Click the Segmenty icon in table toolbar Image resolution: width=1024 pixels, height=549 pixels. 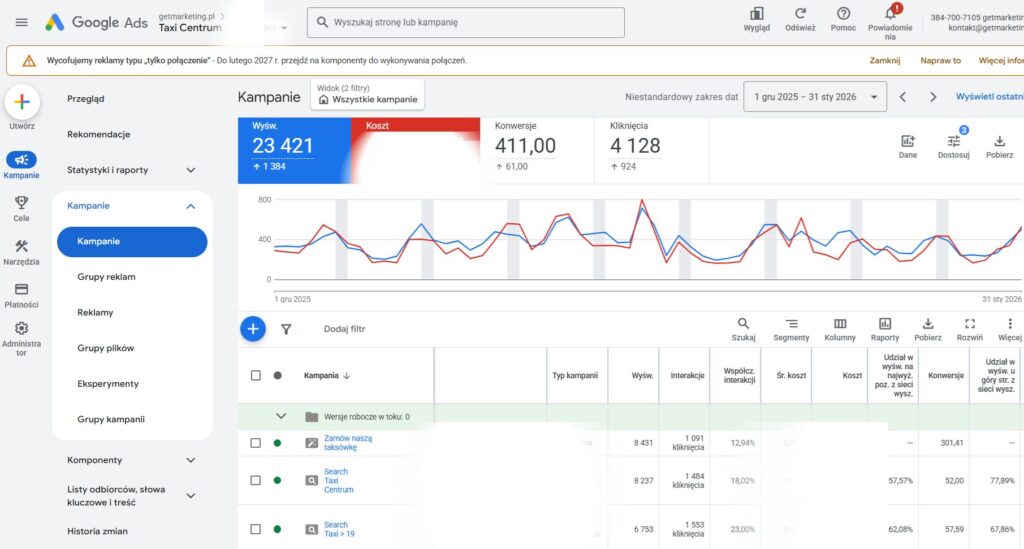(x=791, y=324)
